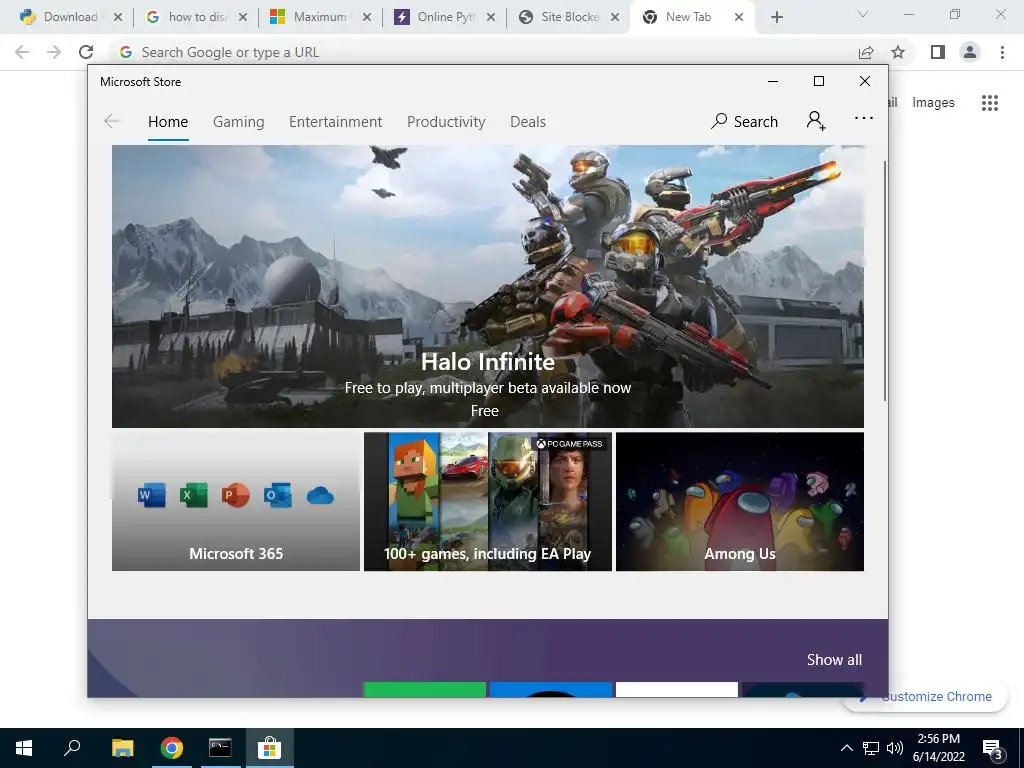1024x768 pixels.
Task: Open Google apps grid icon
Action: (x=989, y=103)
